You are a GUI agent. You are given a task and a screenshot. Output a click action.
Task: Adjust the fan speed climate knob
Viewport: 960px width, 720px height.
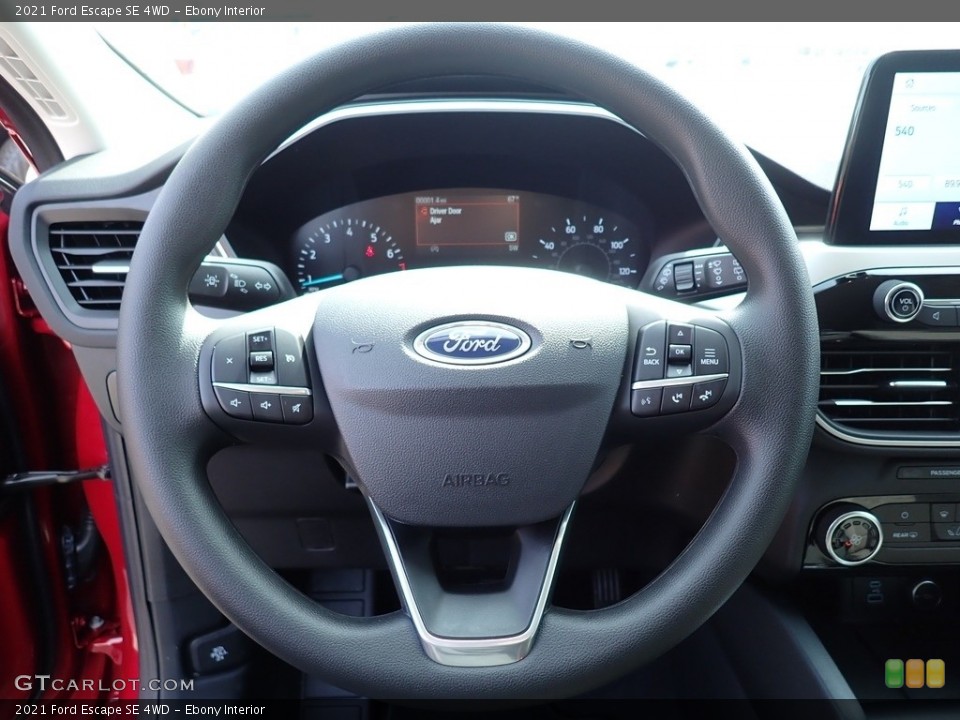(853, 538)
